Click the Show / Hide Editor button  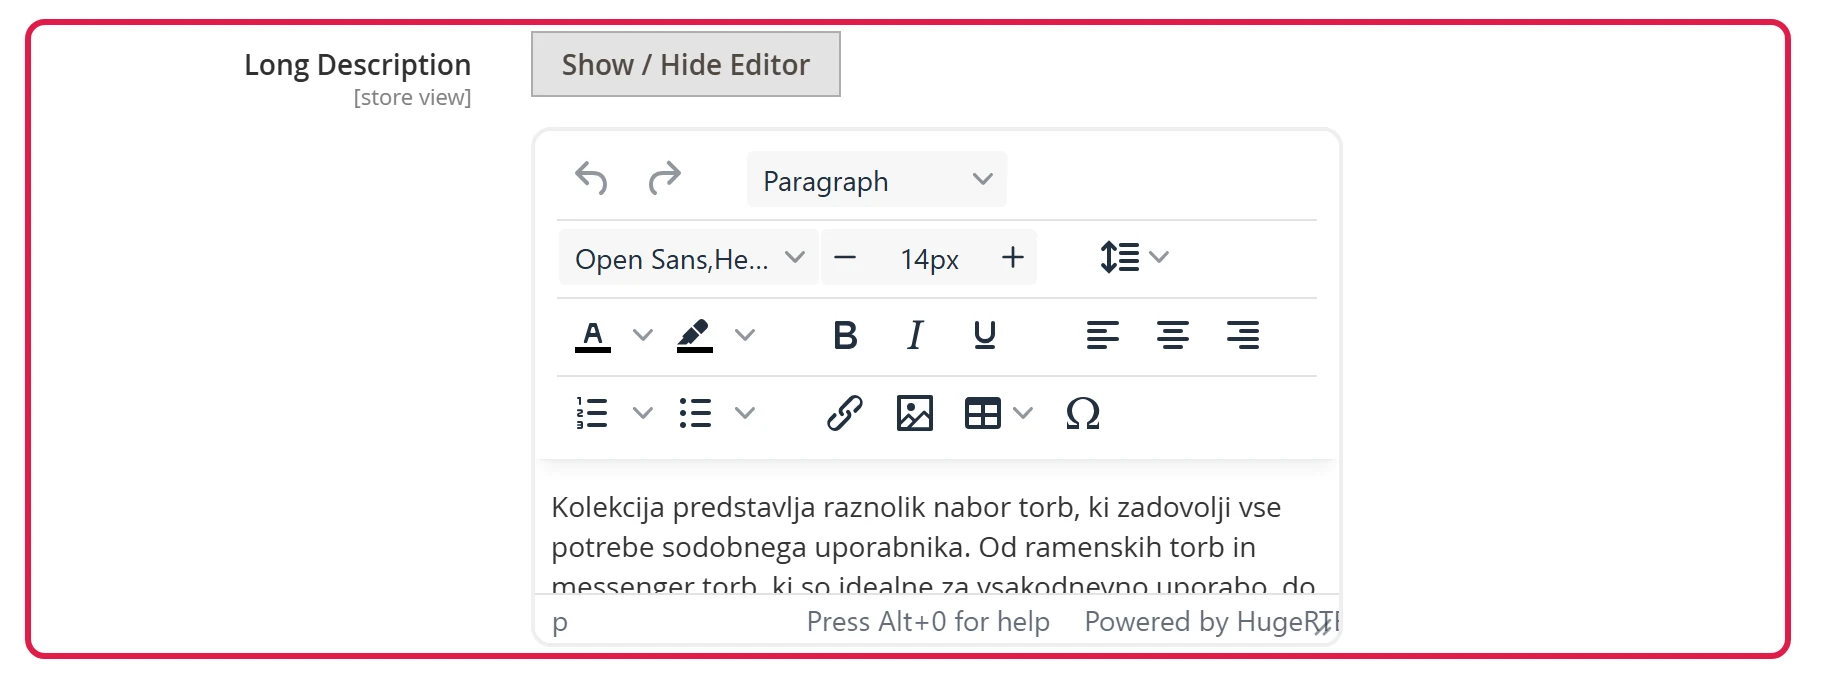pyautogui.click(x=685, y=64)
